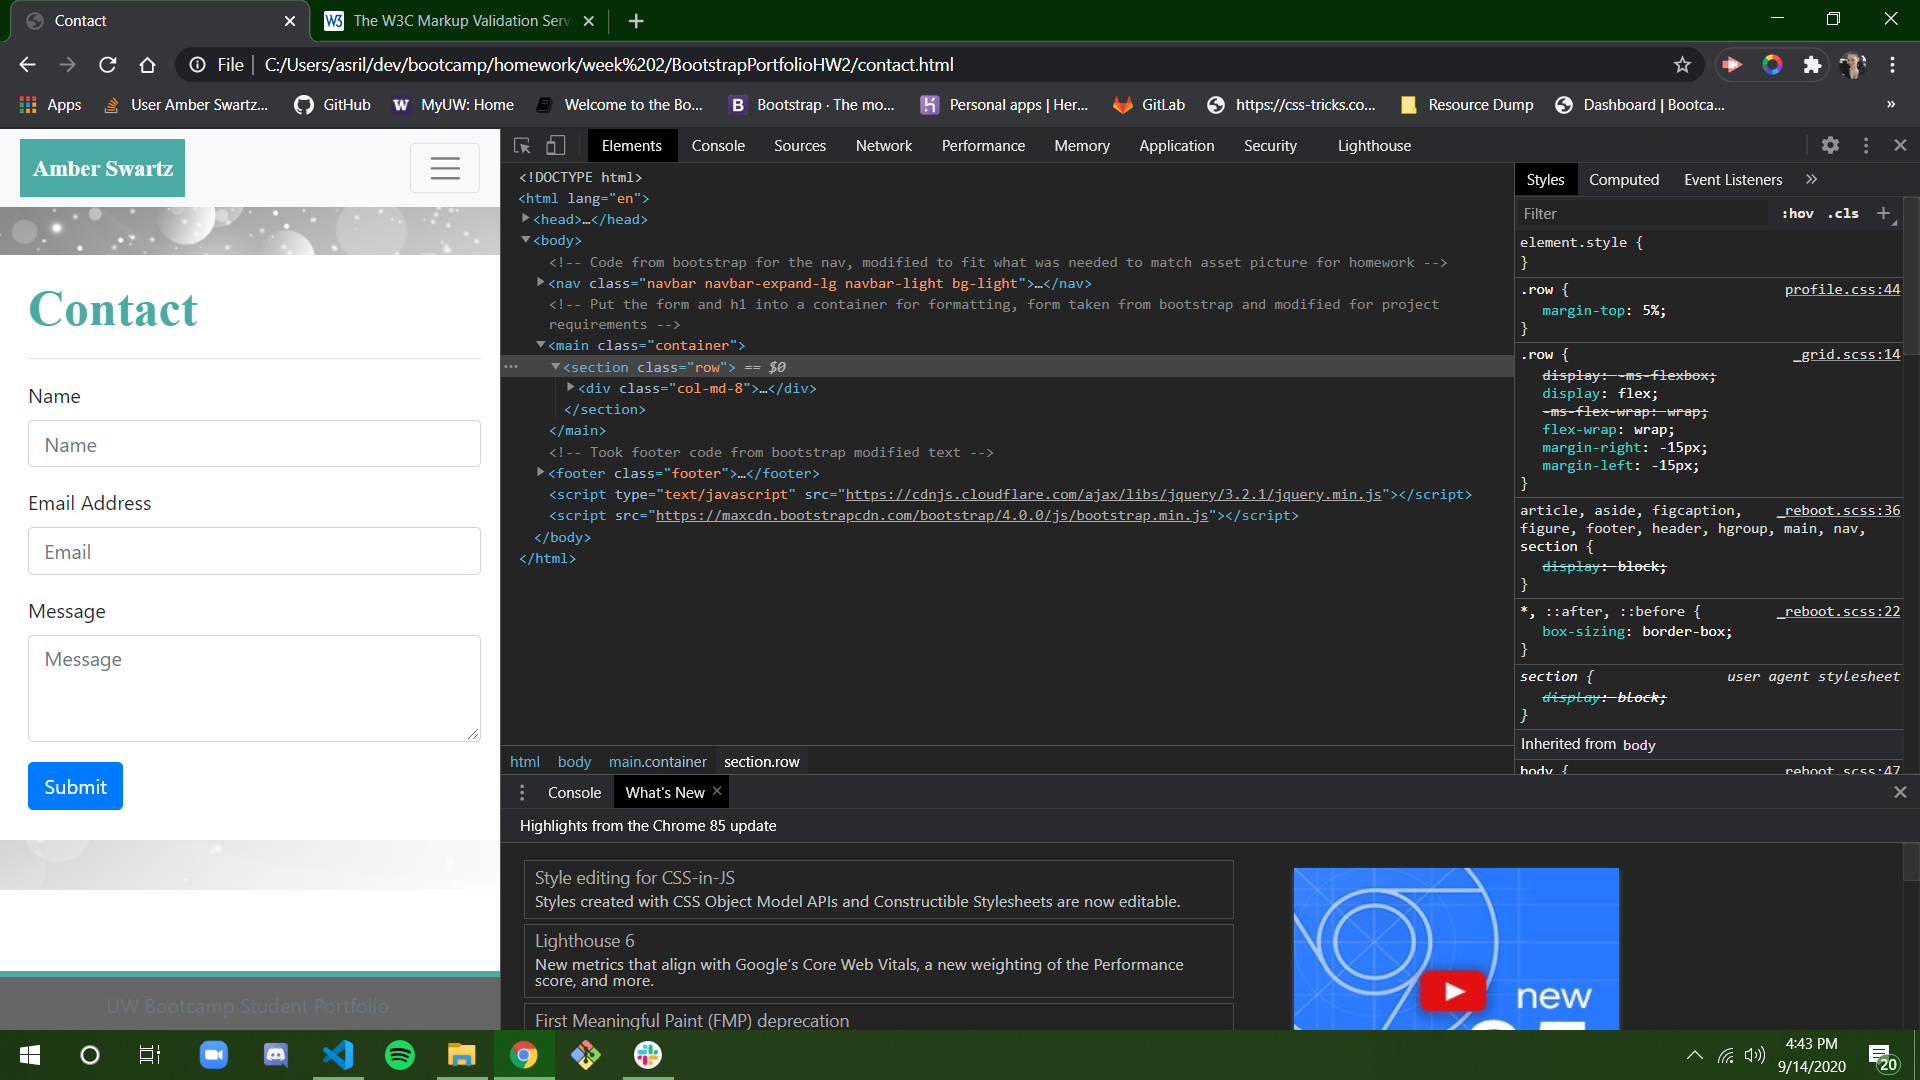Select the Computed styles tab
1920x1080 pixels.
(x=1624, y=180)
